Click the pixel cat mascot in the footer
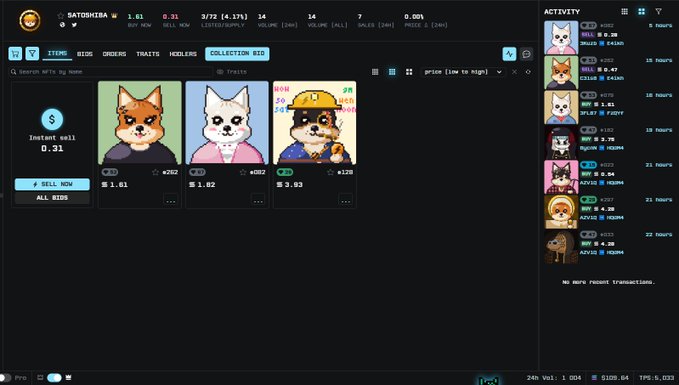Image resolution: width=679 pixels, height=385 pixels. (x=488, y=381)
